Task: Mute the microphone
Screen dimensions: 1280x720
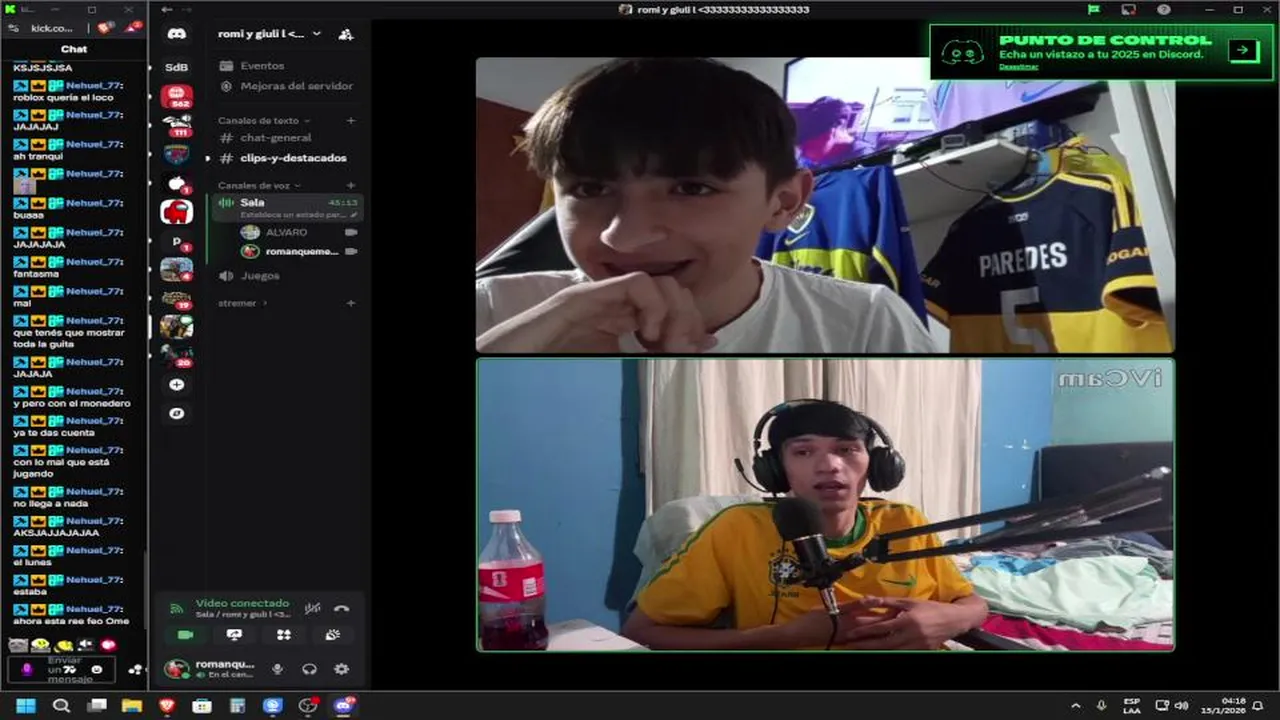Action: [x=278, y=669]
